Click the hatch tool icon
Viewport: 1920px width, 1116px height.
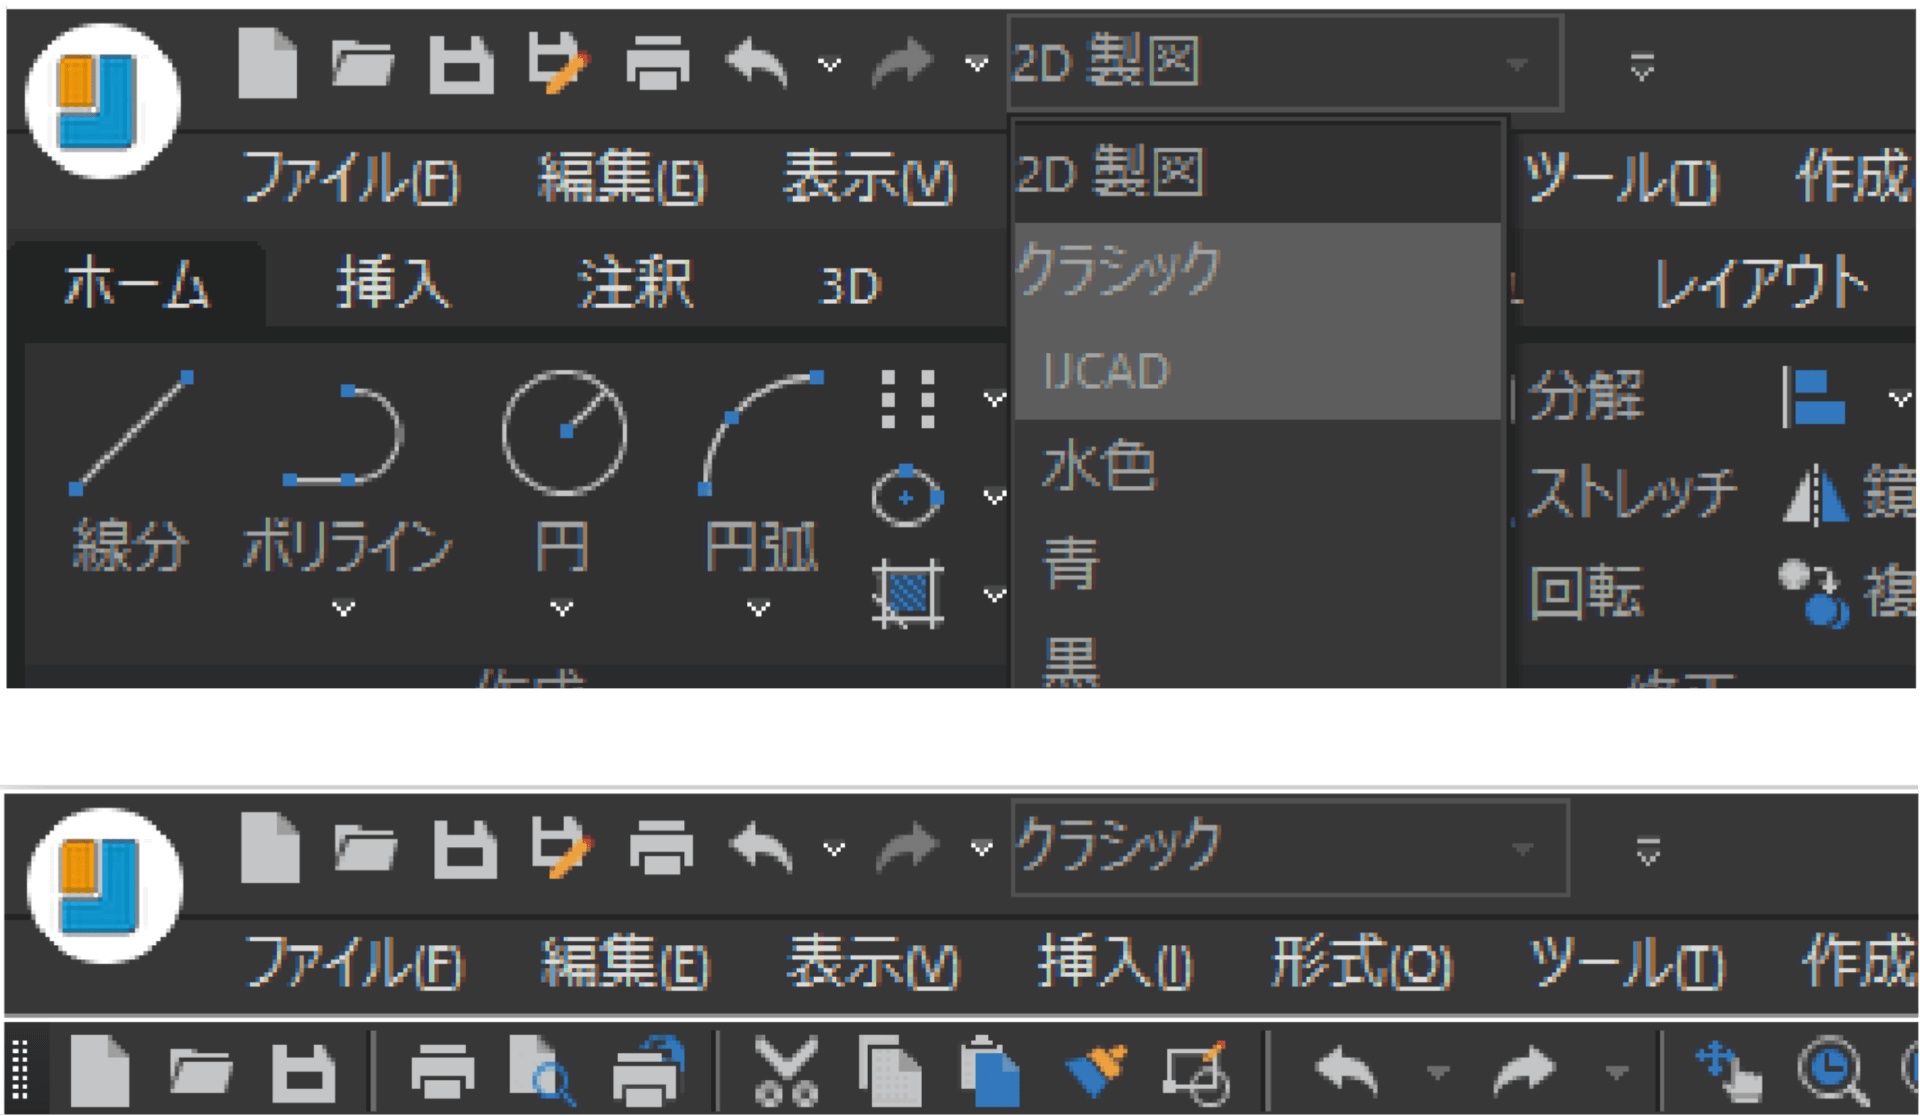pyautogui.click(x=907, y=594)
